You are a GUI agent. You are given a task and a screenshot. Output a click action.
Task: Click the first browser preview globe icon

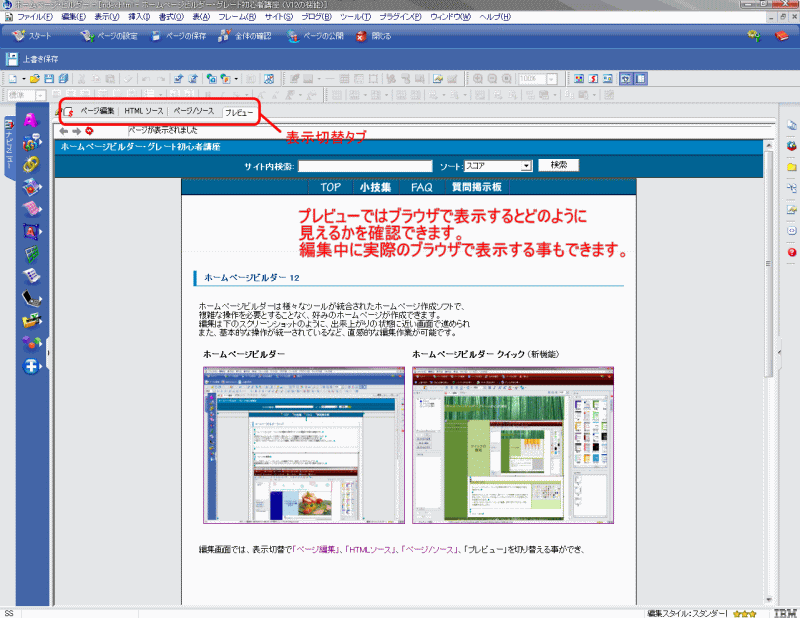(211, 79)
